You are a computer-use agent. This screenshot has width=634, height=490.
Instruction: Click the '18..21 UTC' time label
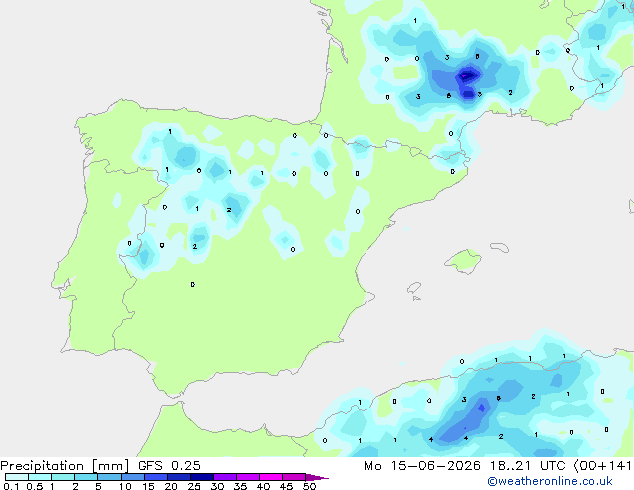pyautogui.click(x=529, y=466)
